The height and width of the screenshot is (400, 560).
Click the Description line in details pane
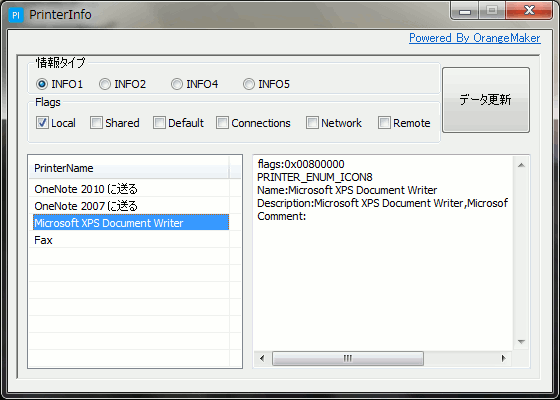382,203
